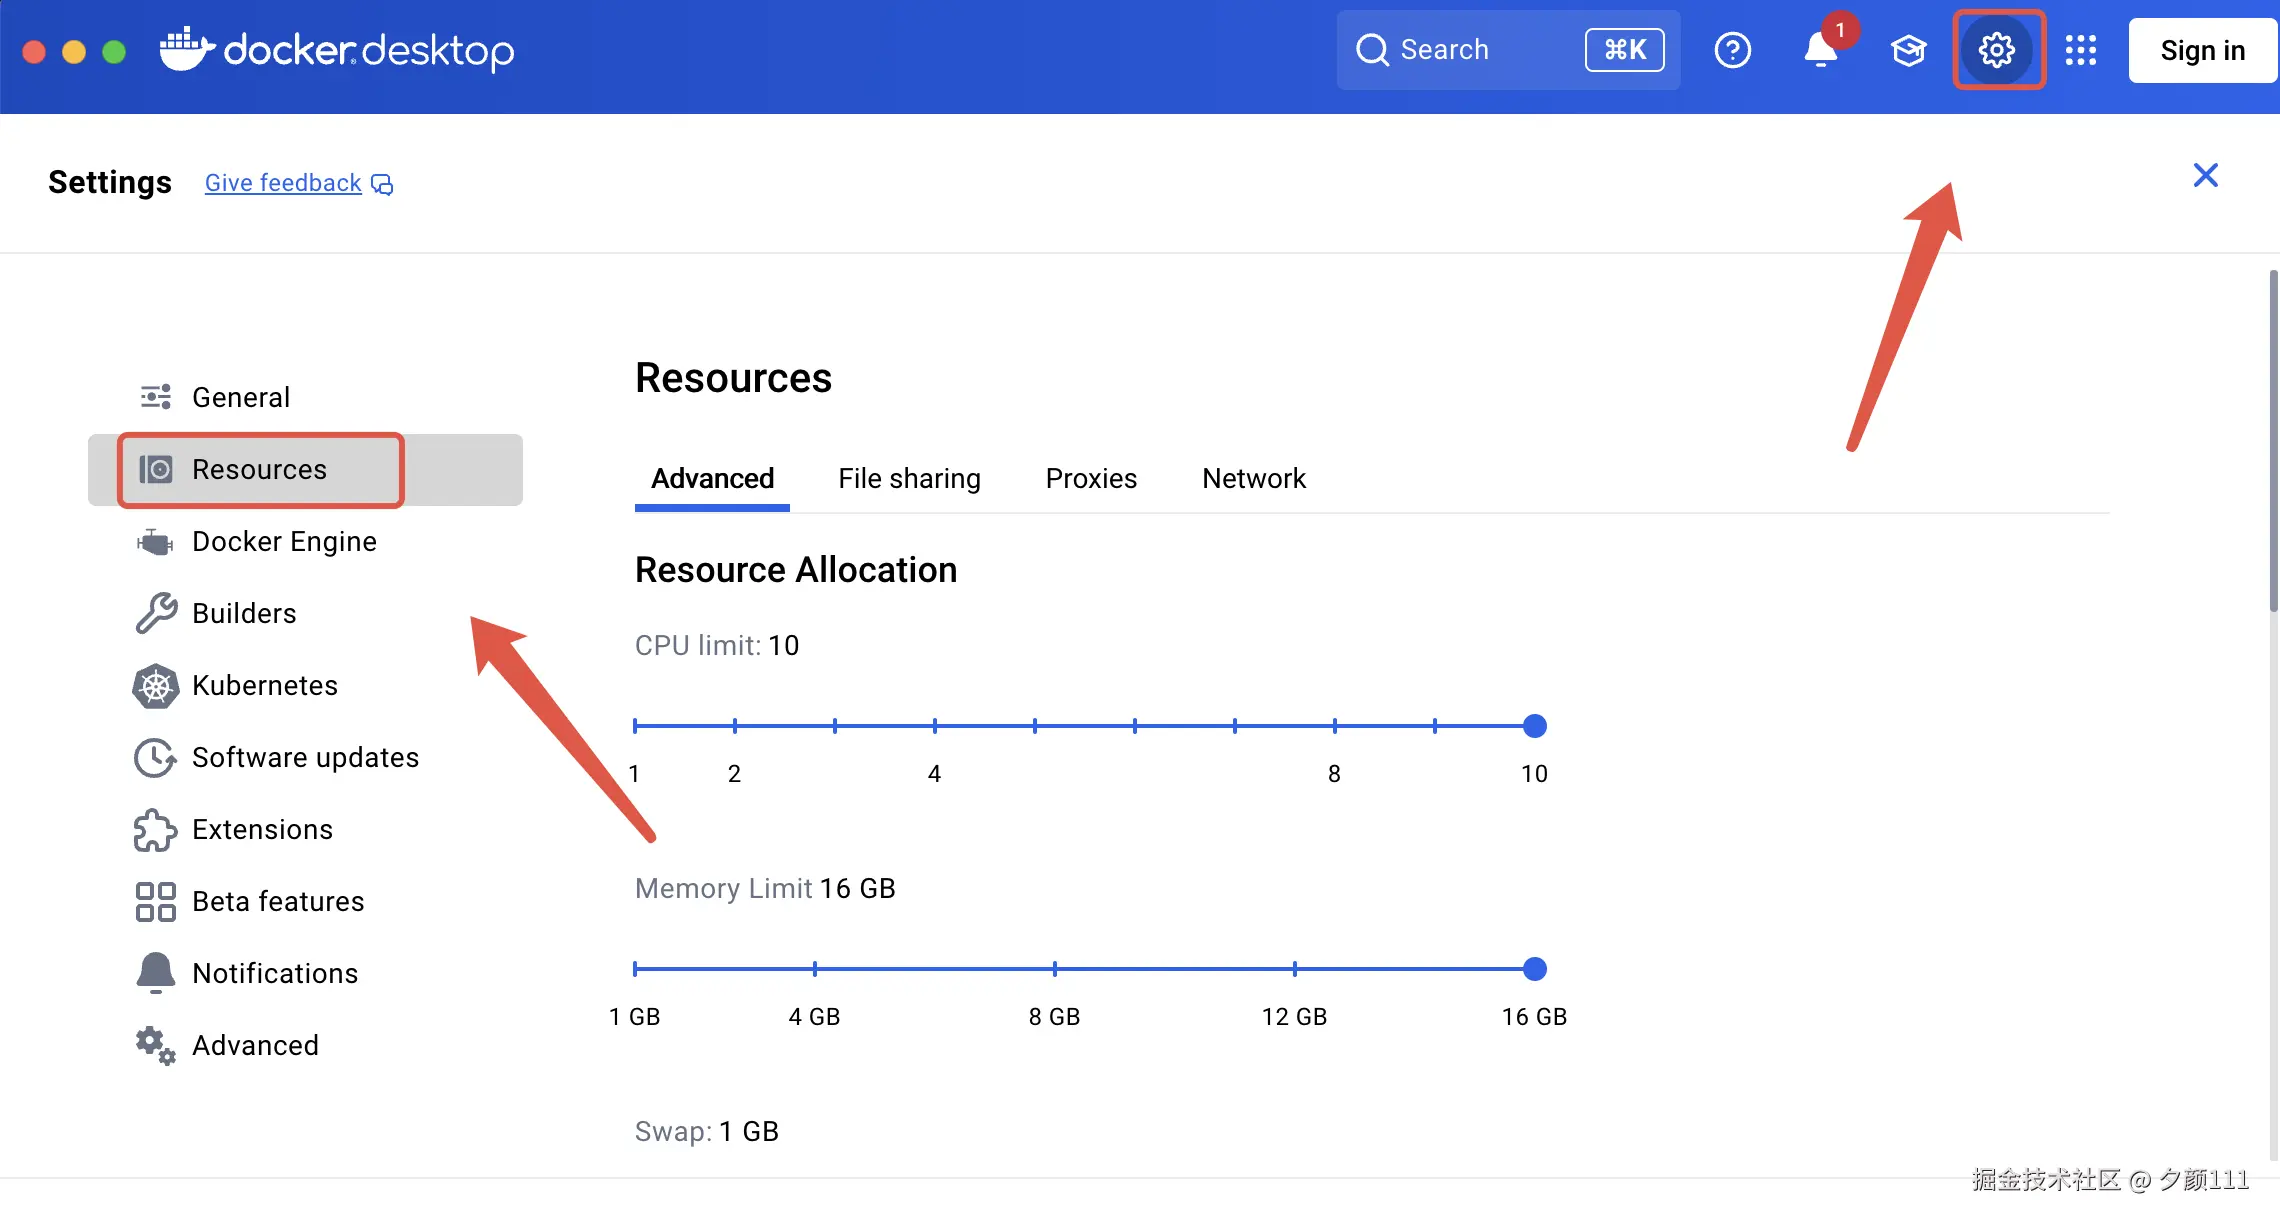Click the help question mark icon
This screenshot has height=1224, width=2280.
pos(1732,50)
